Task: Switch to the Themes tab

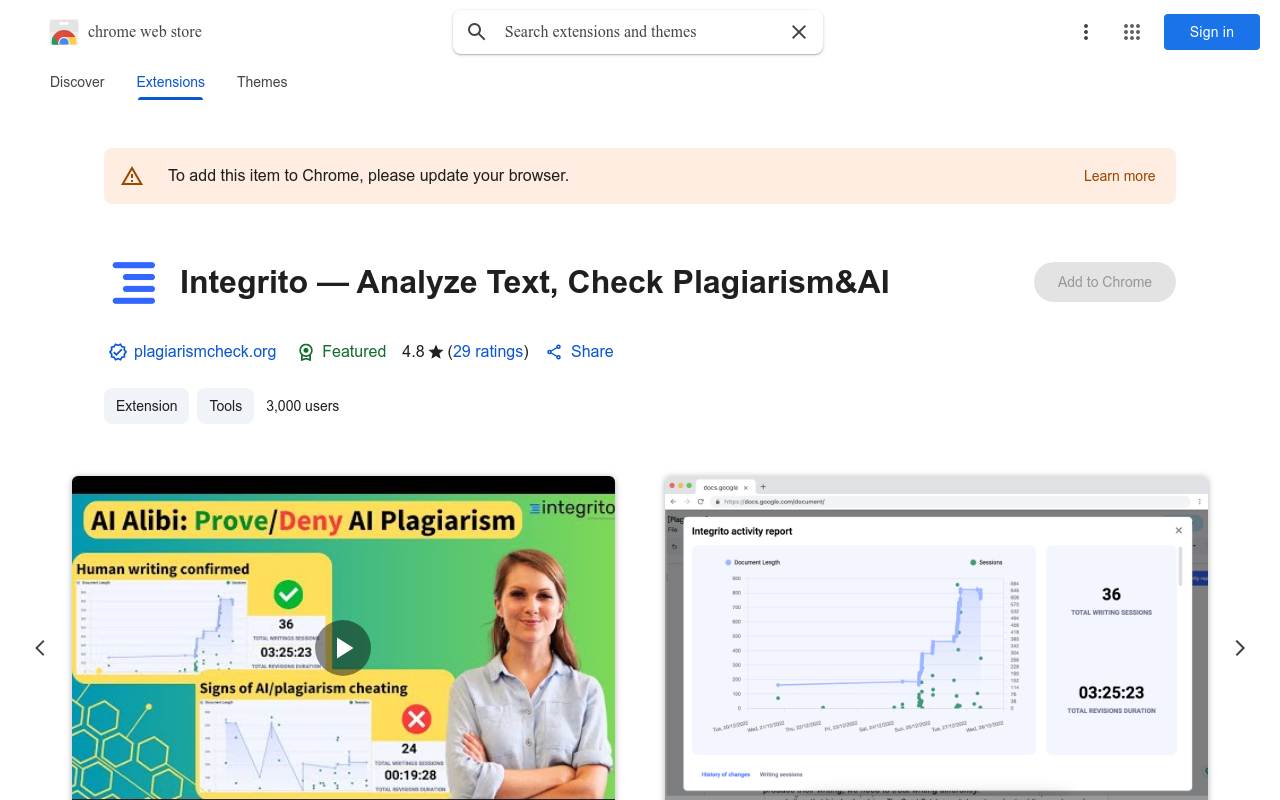Action: 262,82
